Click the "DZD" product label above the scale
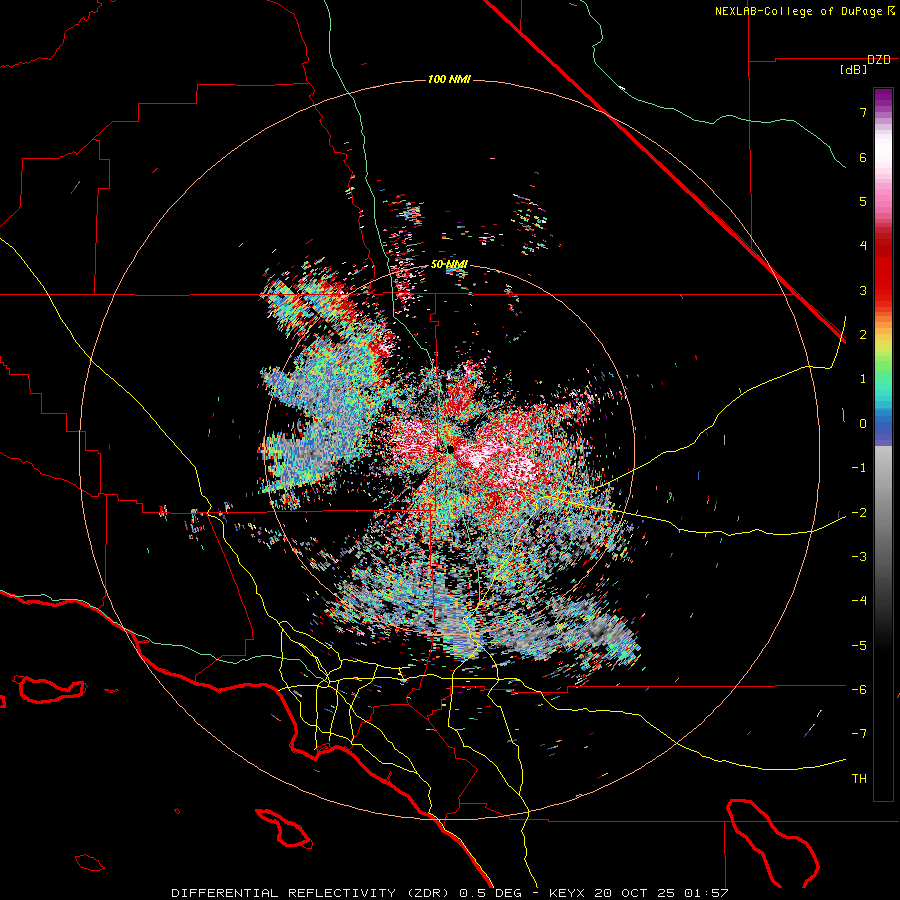 coord(879,60)
